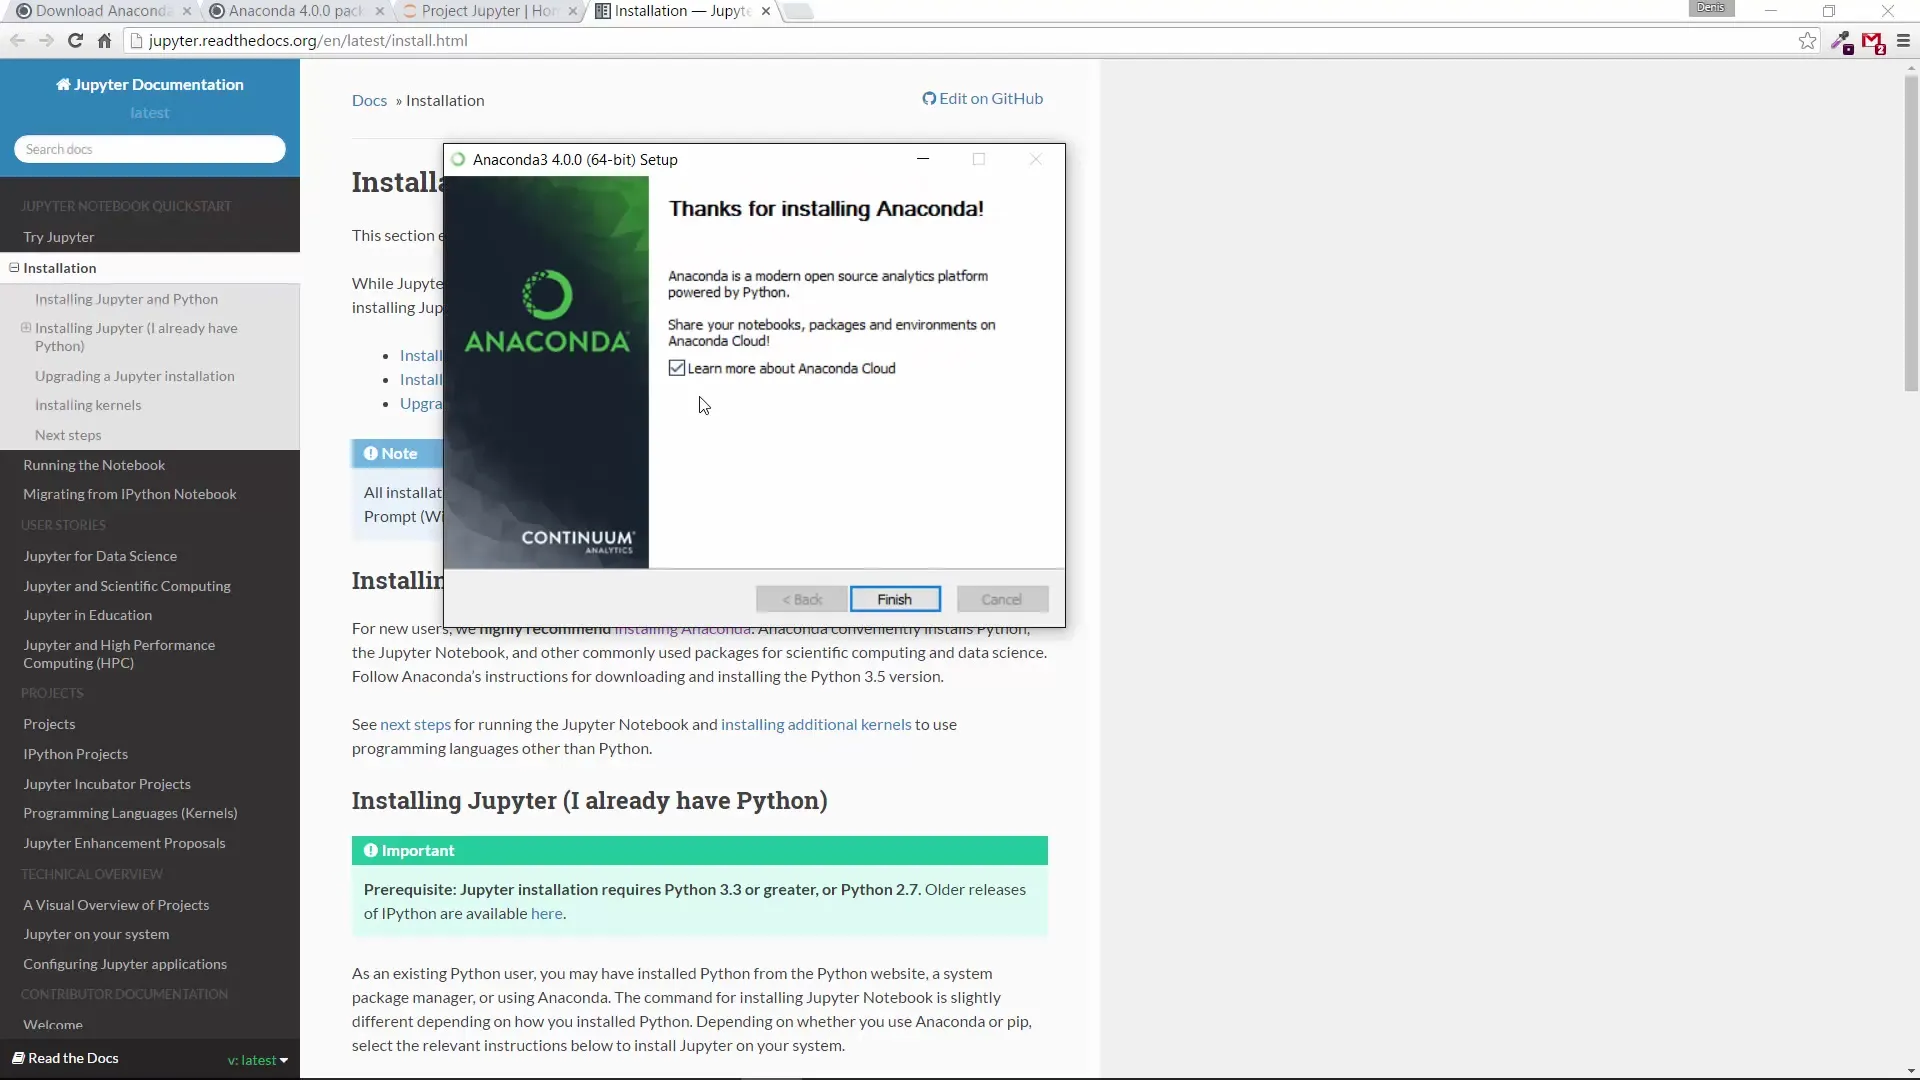This screenshot has height=1080, width=1920.
Task: Click the Denis profile button
Action: pos(1710,8)
